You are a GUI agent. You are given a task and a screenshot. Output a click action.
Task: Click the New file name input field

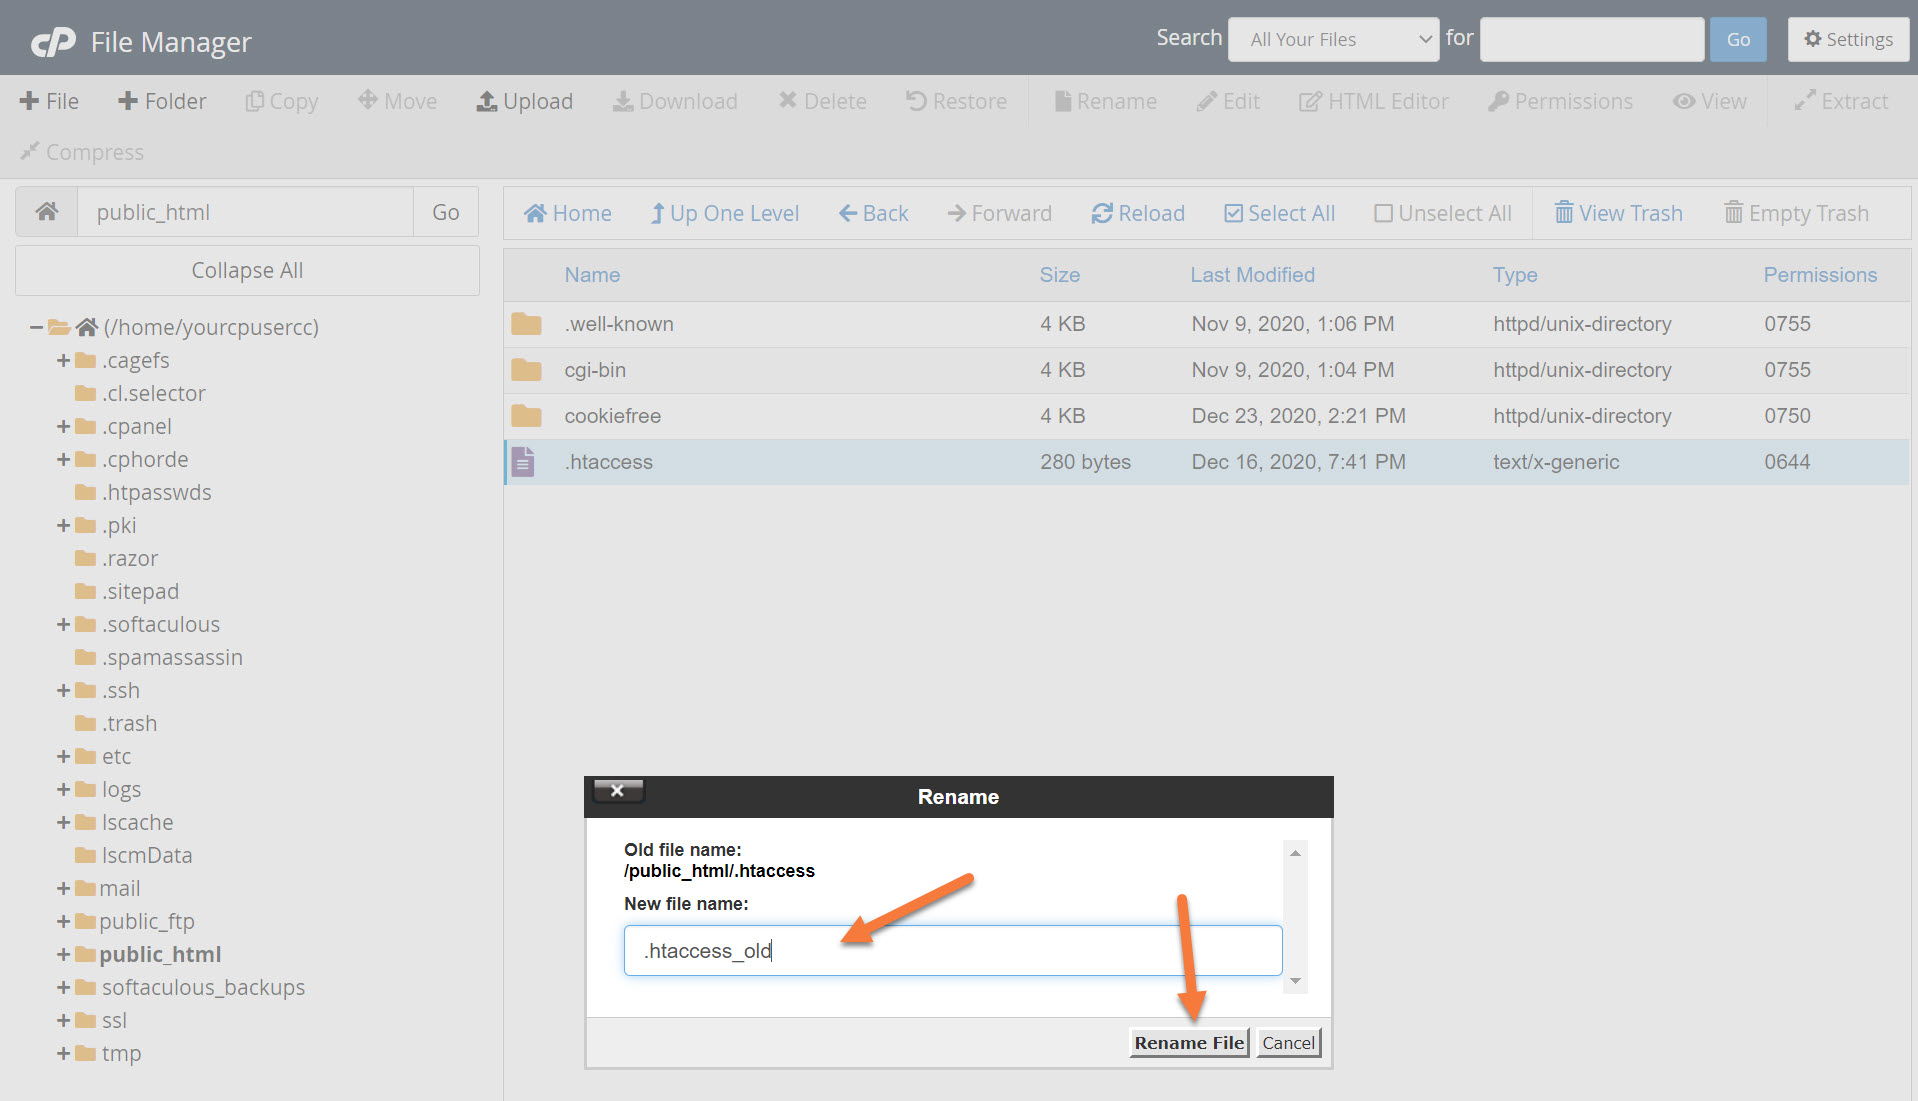pyautogui.click(x=952, y=950)
